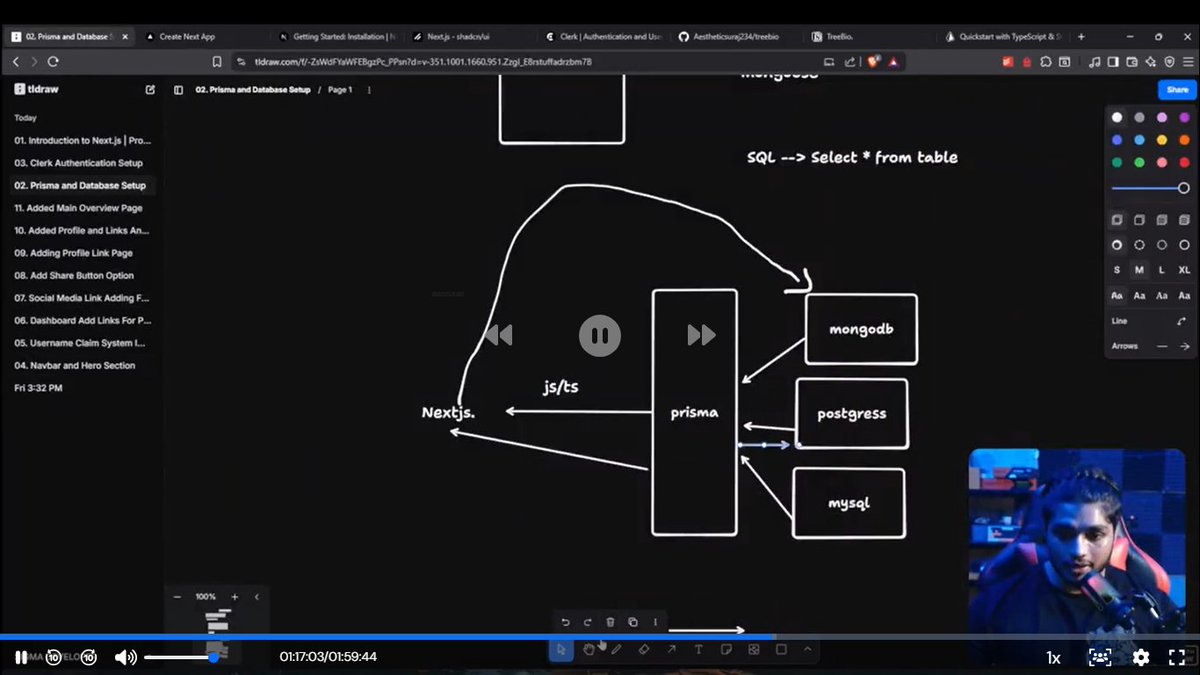Open the arrowhead end dropdown
The width and height of the screenshot is (1200, 675).
point(1184,346)
